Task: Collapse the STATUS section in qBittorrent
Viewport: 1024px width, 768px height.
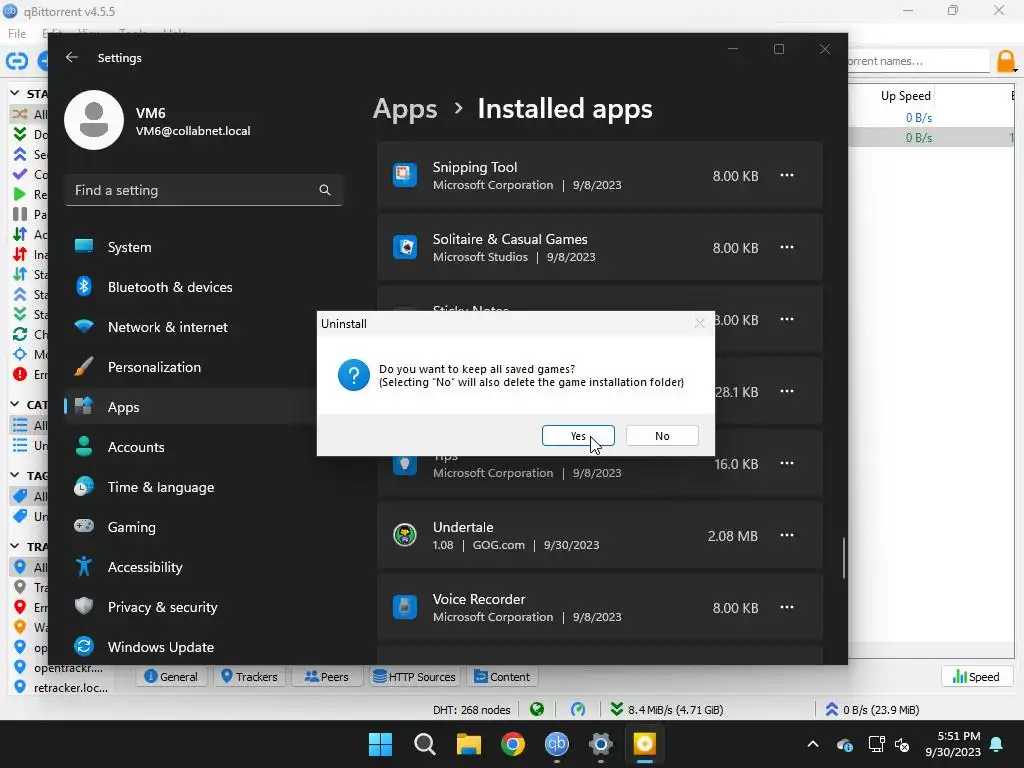Action: (15, 93)
